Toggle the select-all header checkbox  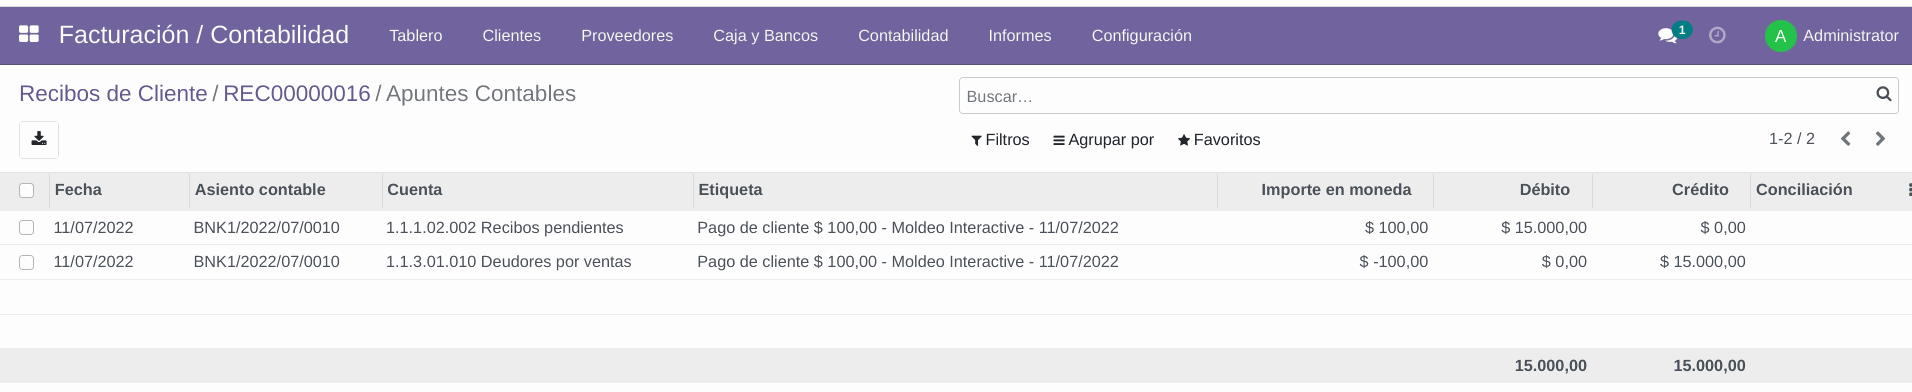pos(27,190)
